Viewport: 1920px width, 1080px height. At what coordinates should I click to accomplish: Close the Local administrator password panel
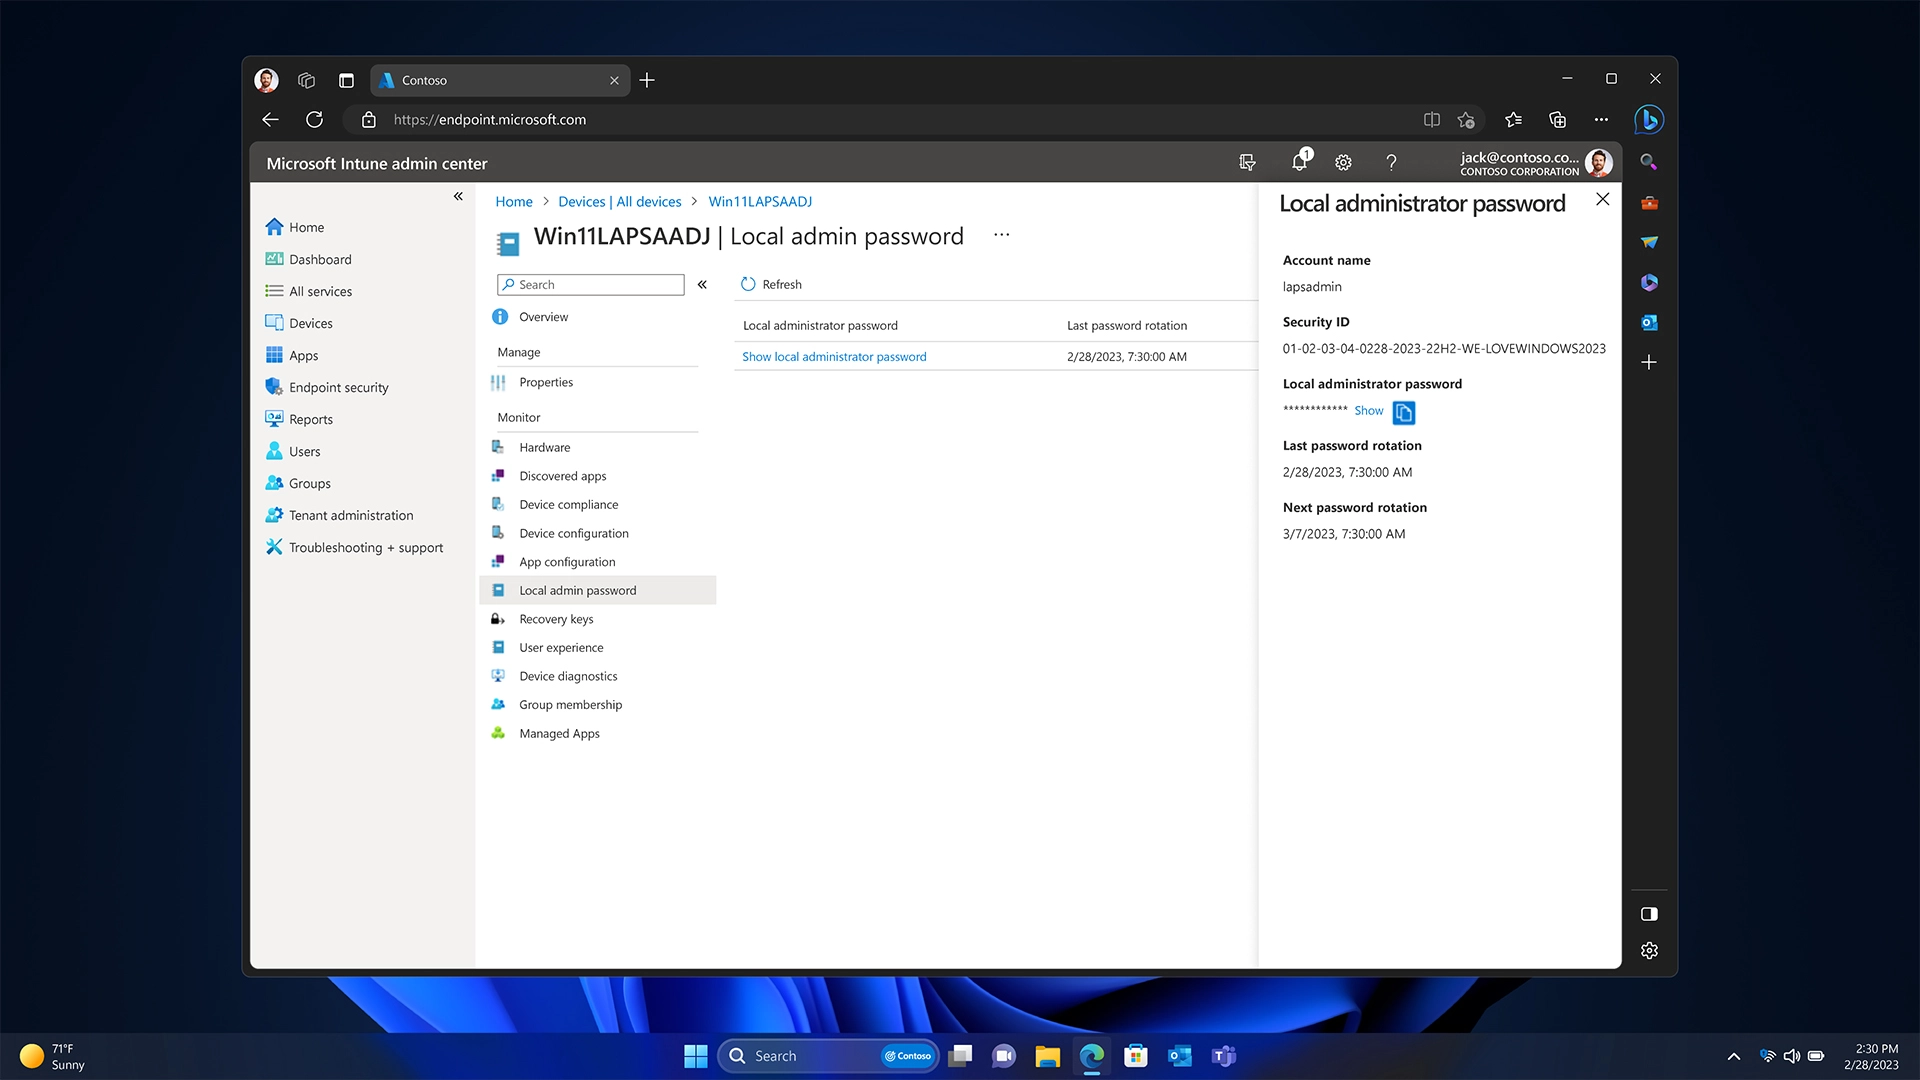1603,199
